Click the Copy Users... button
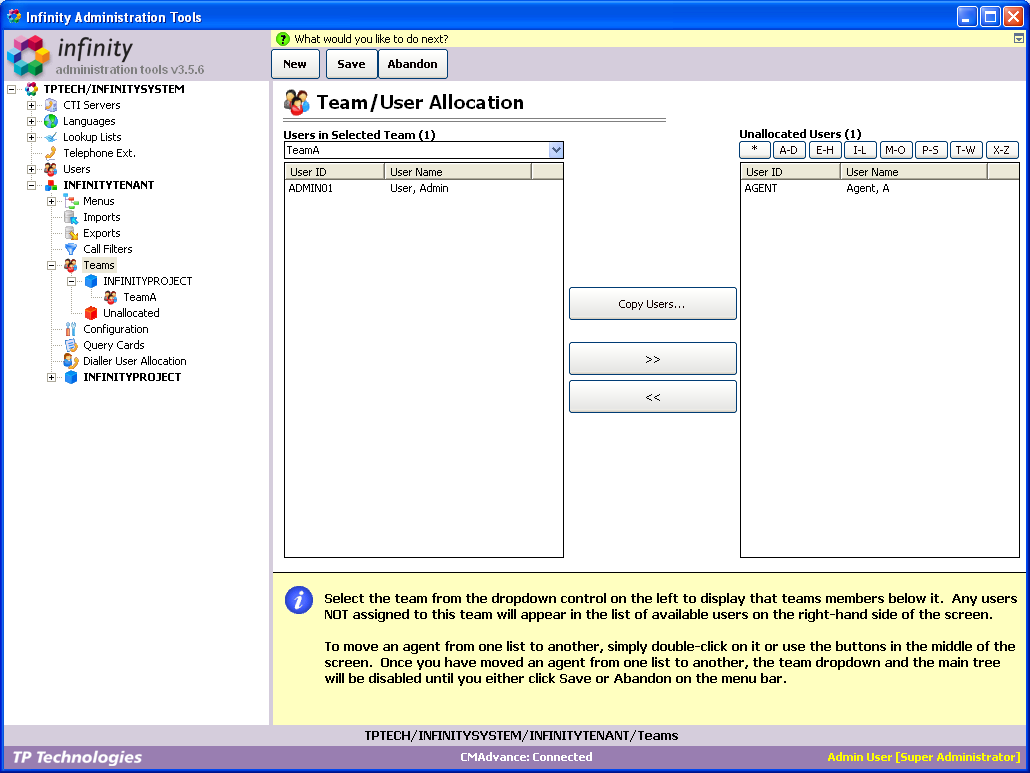The height and width of the screenshot is (773, 1030). (652, 304)
